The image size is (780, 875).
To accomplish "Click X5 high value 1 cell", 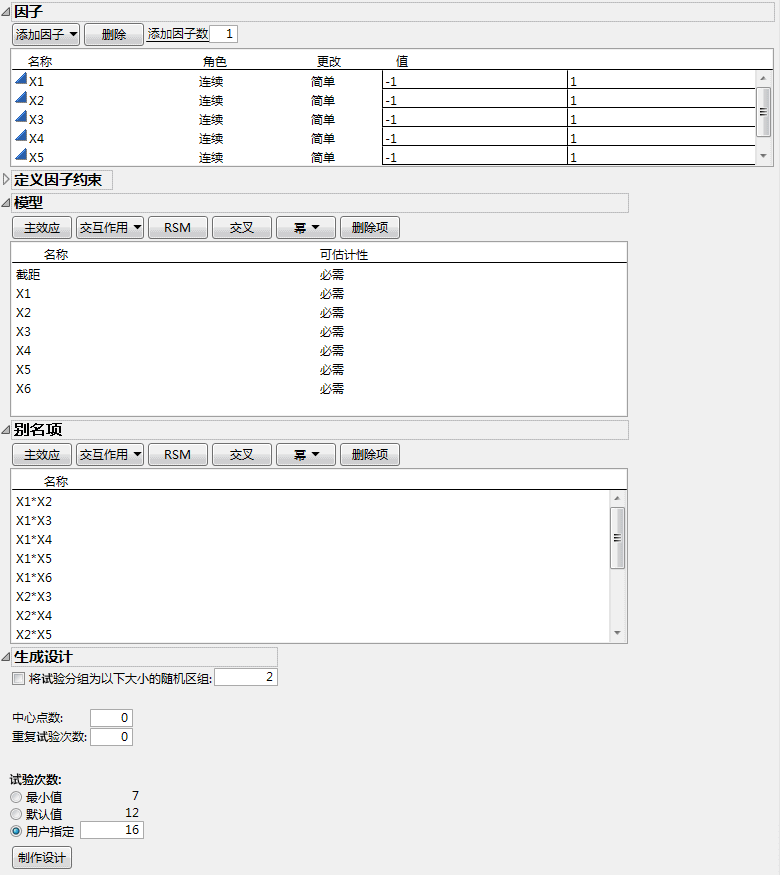I will tap(662, 157).
